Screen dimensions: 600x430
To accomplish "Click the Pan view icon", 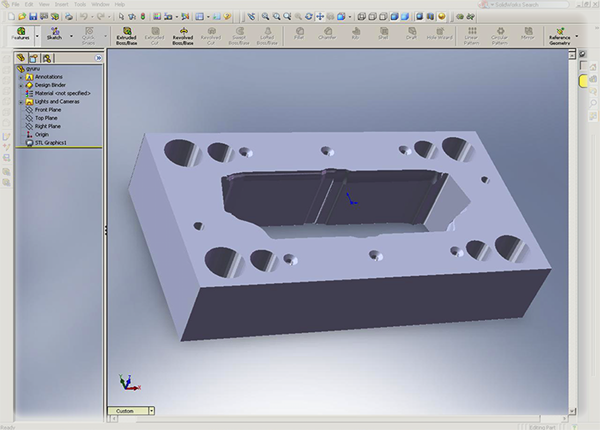I will 319,17.
